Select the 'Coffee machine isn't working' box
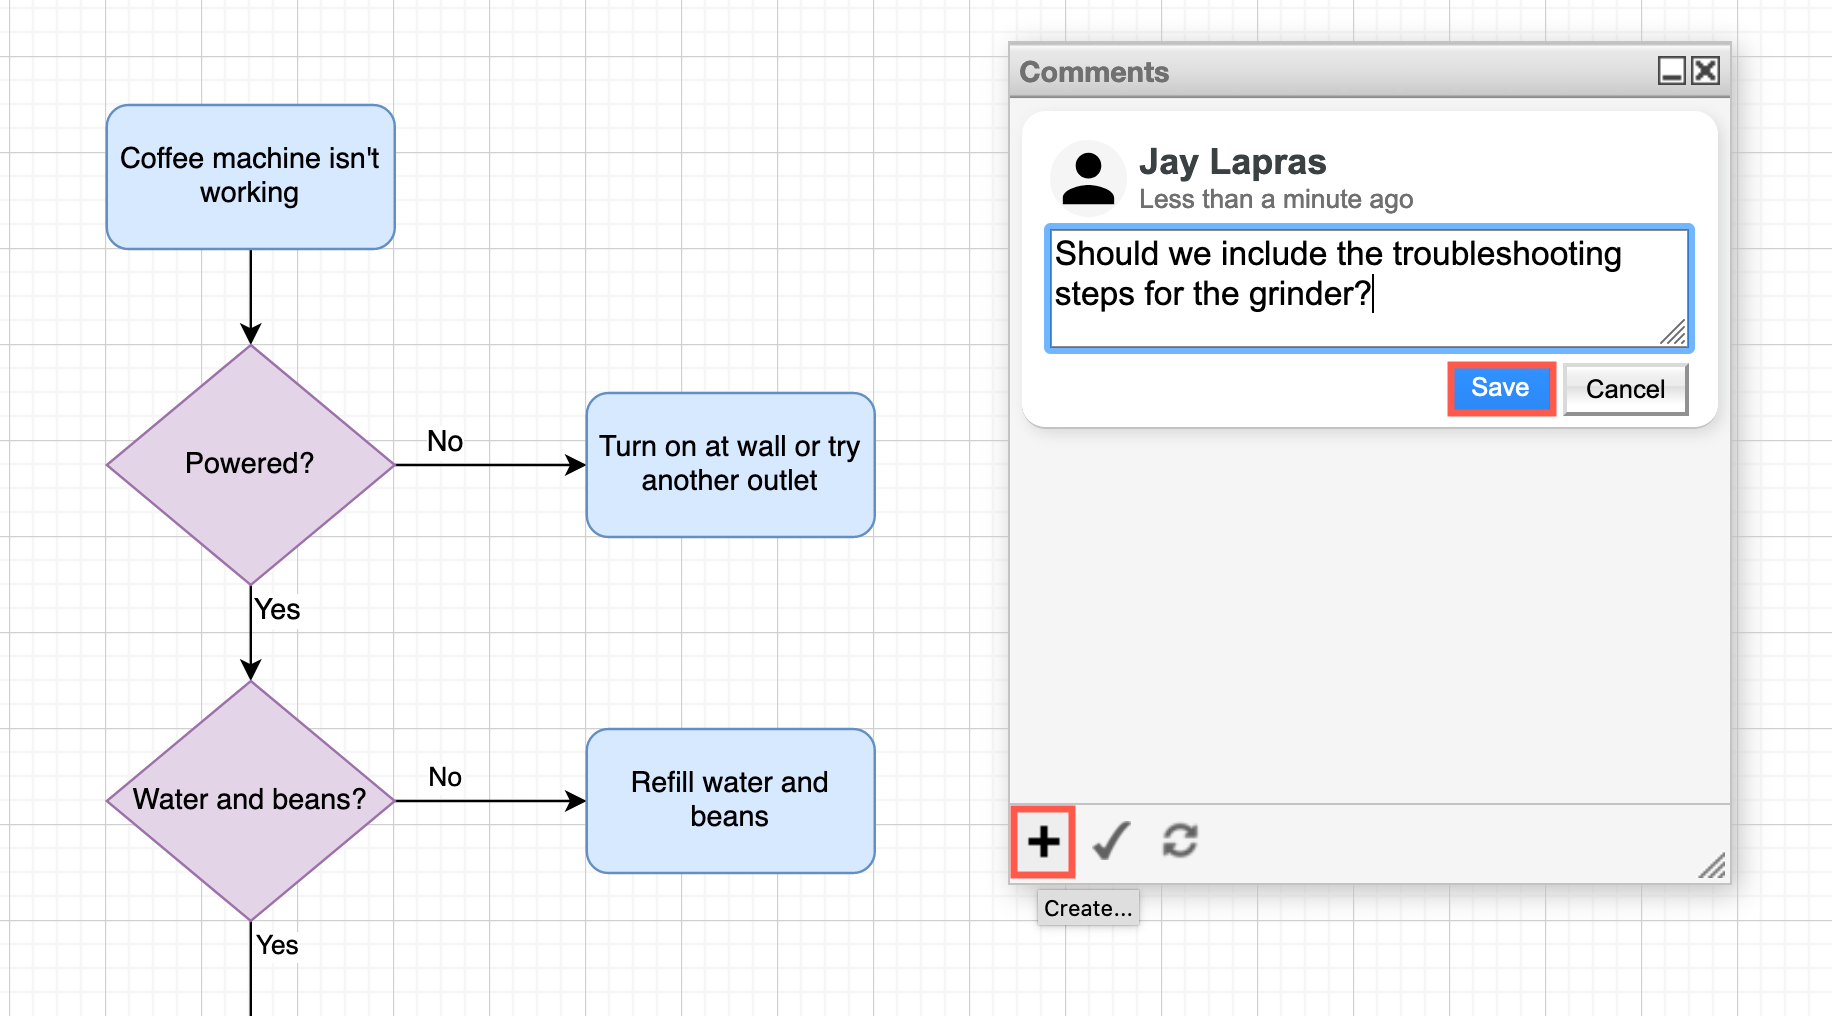The height and width of the screenshot is (1016, 1832). click(x=250, y=176)
